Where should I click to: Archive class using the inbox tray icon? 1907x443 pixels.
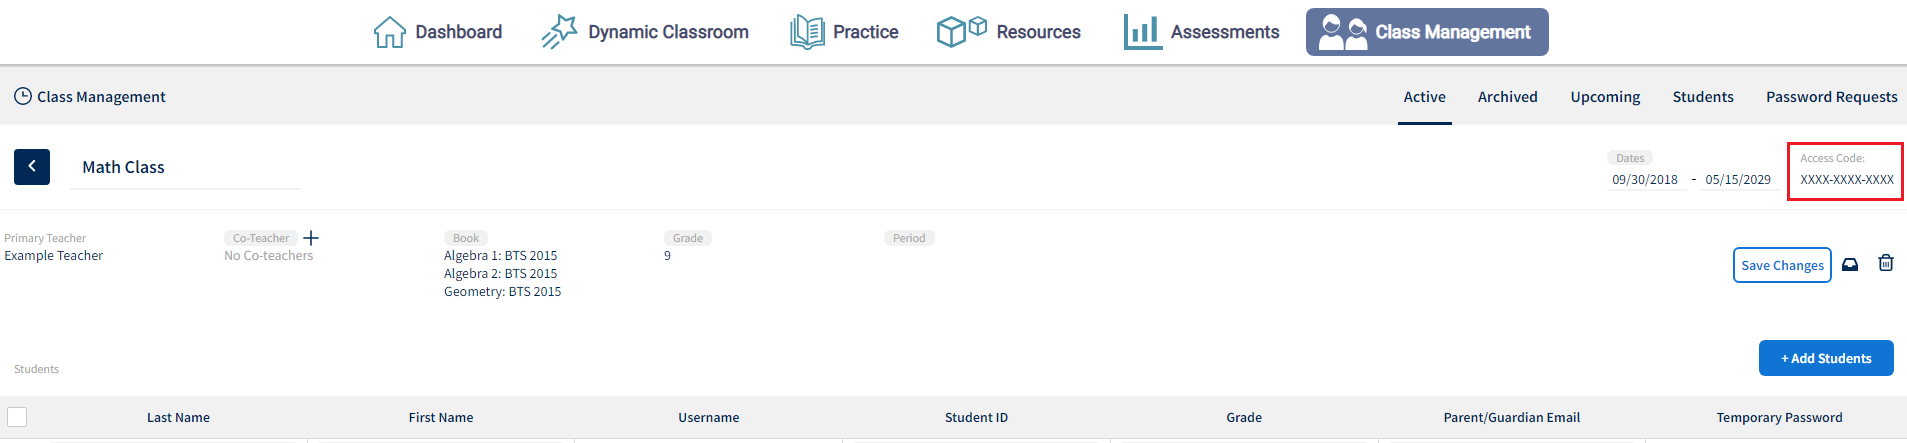[x=1850, y=264]
